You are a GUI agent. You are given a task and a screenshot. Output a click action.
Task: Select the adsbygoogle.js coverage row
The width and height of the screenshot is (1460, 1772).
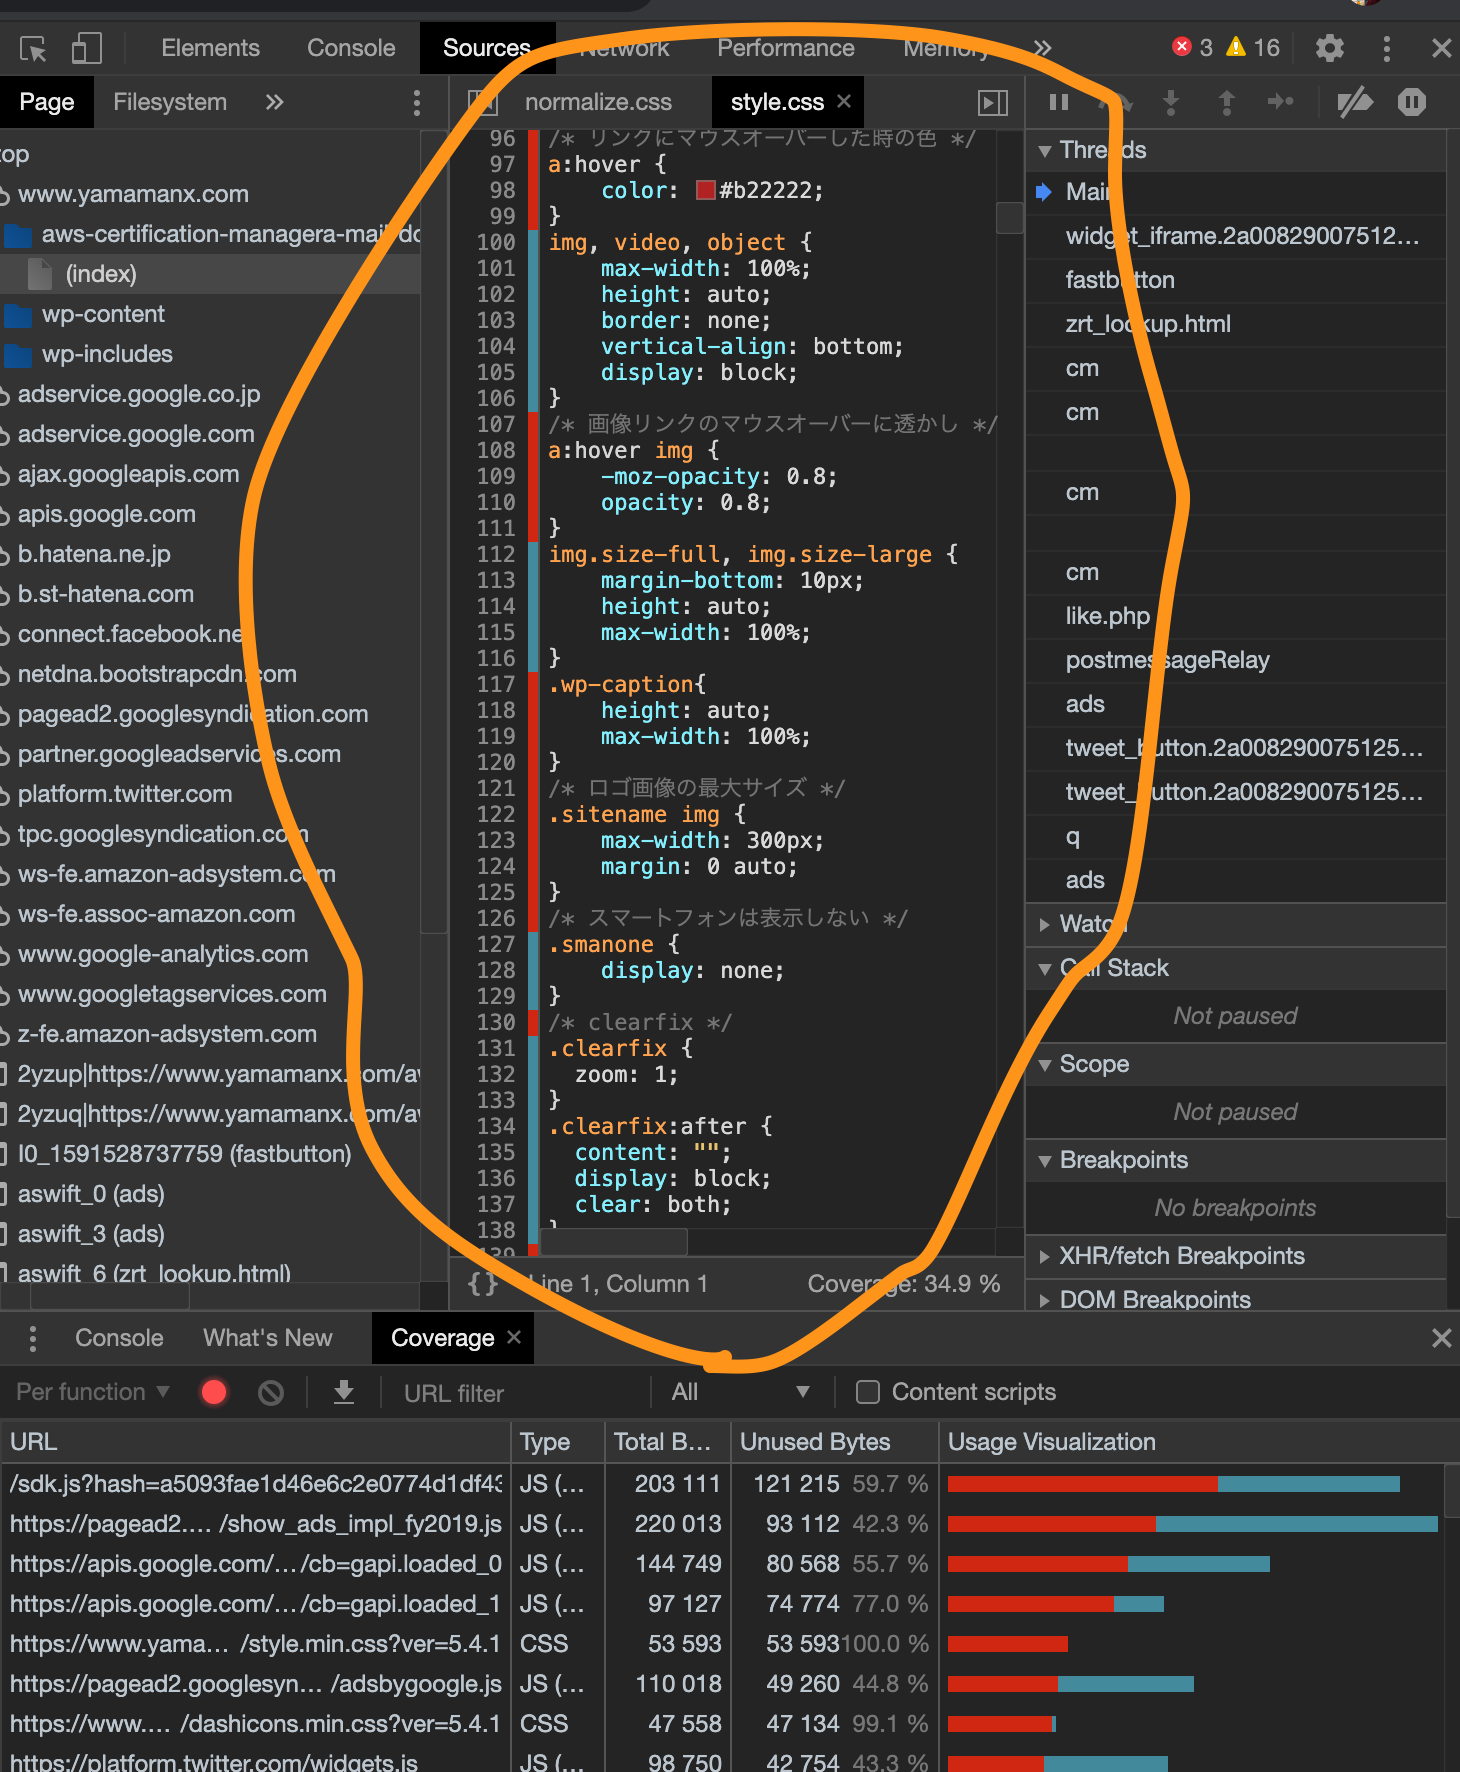coord(722,1684)
